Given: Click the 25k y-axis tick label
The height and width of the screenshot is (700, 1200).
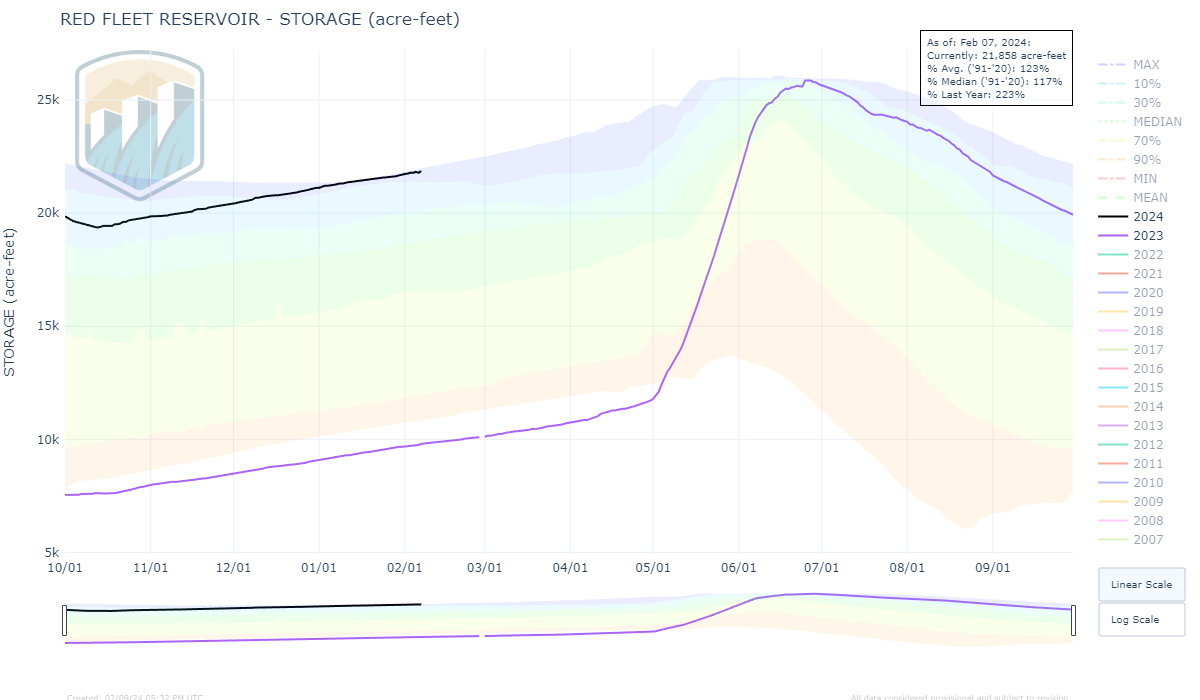Looking at the screenshot, I should coord(49,100).
